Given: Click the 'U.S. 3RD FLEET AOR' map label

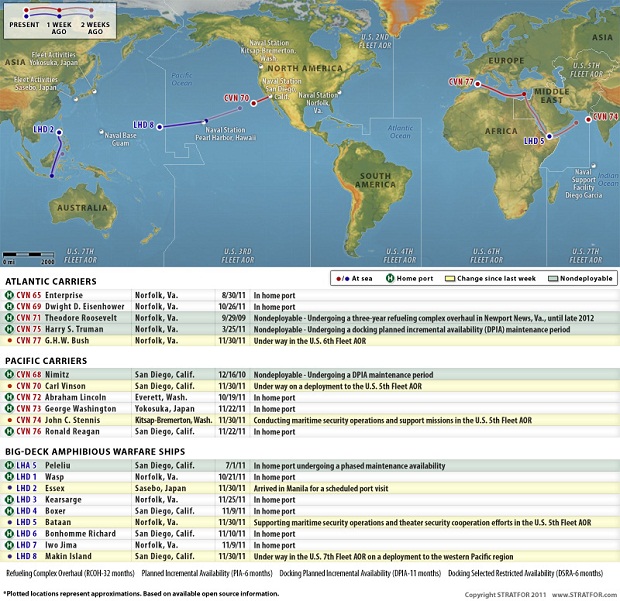Looking at the screenshot, I should coord(238,256).
